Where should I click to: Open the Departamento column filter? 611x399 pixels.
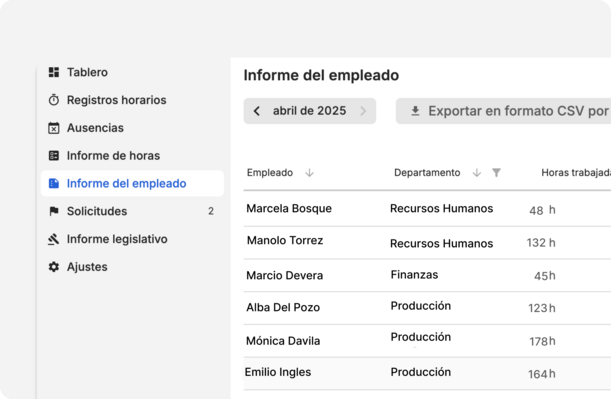point(496,173)
